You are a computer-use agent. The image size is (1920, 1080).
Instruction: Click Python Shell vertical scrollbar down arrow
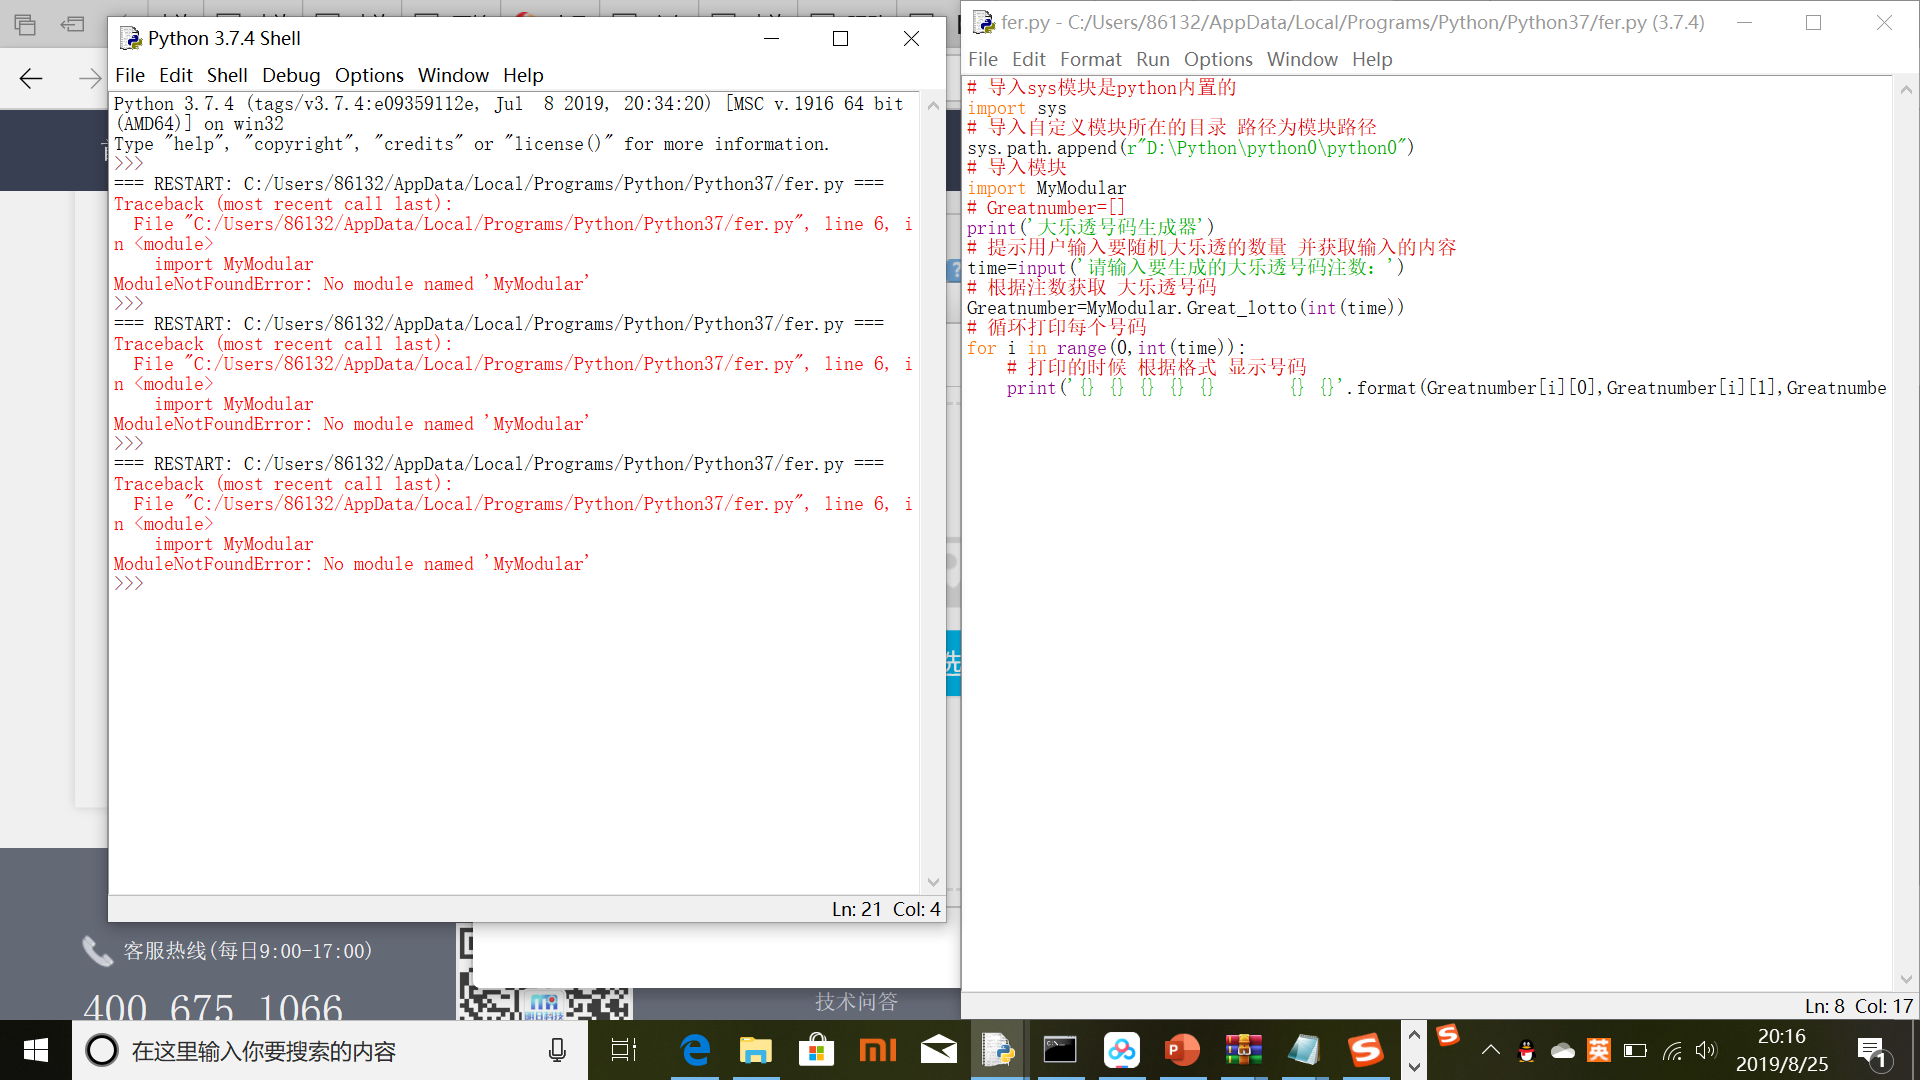pos(933,882)
